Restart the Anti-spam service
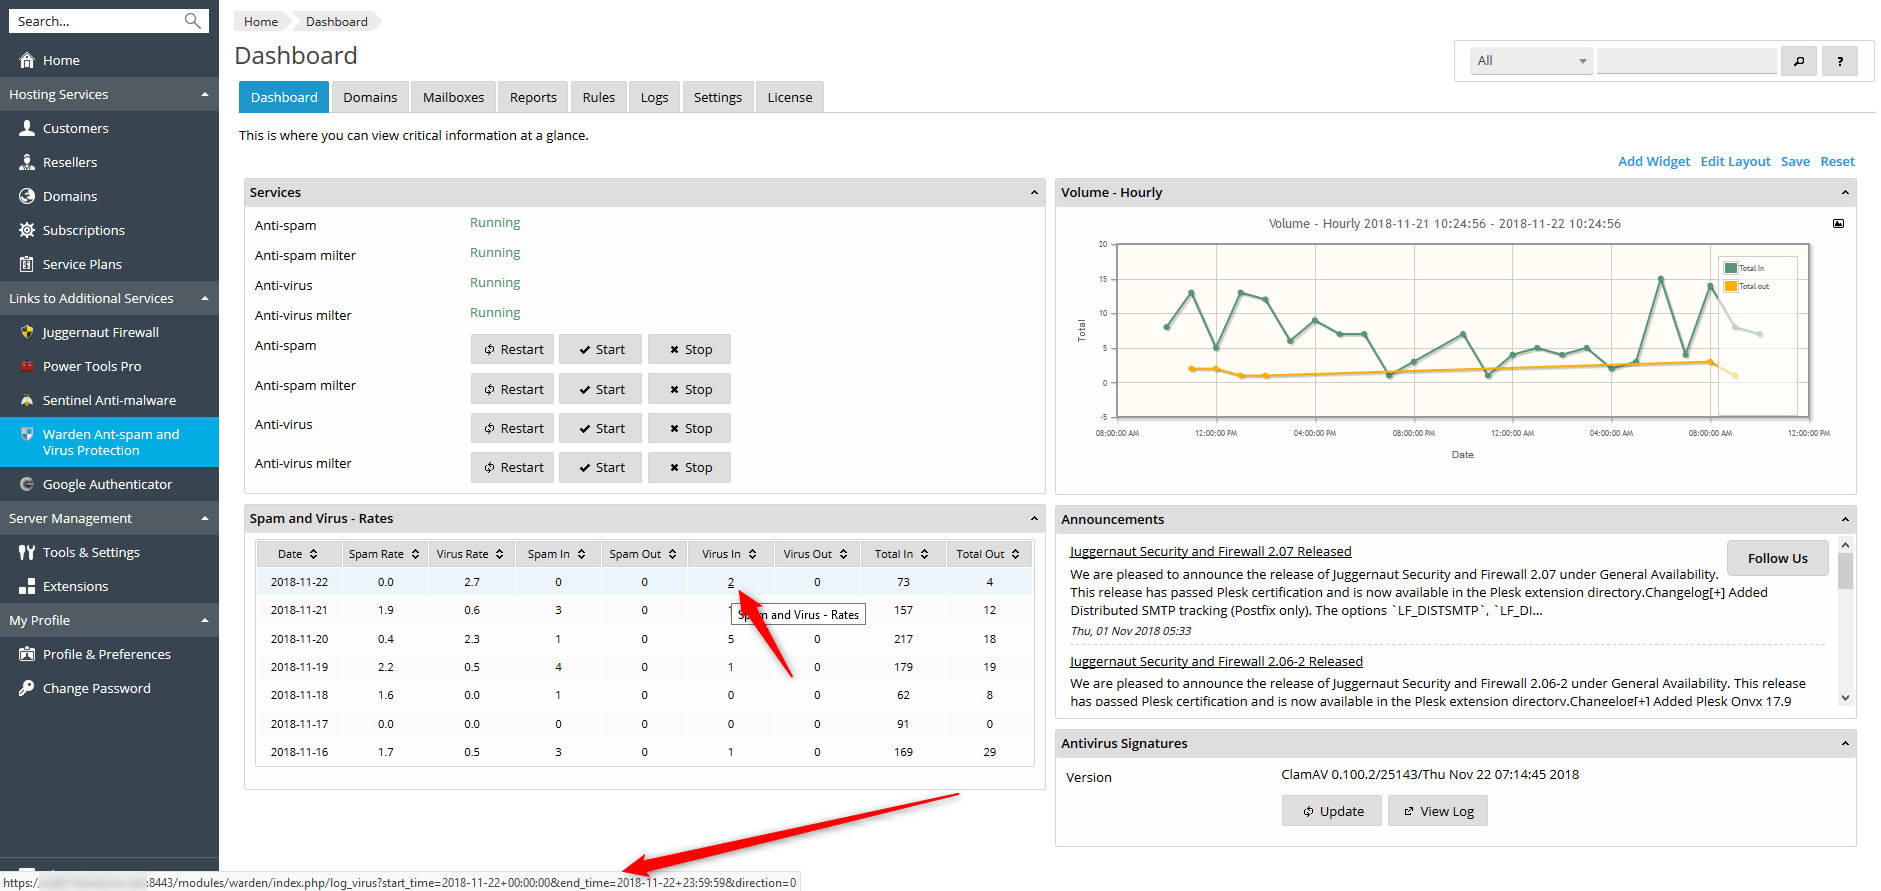 click(x=513, y=349)
